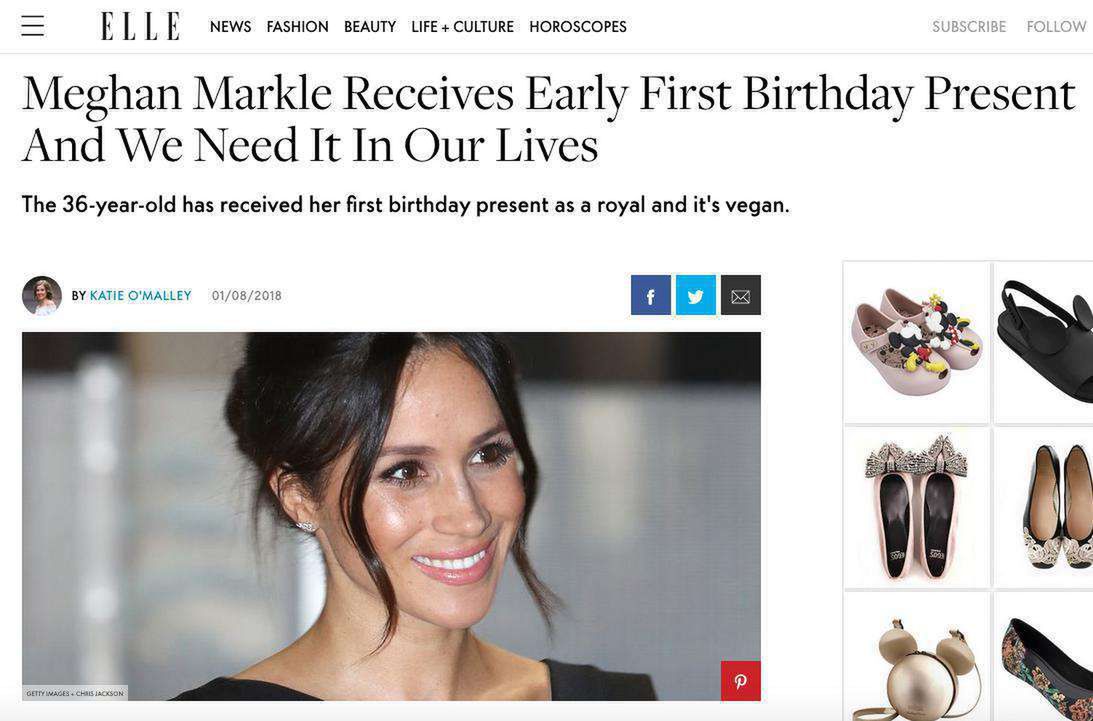Open the hamburger navigation menu
Viewport: 1093px width, 721px height.
click(x=33, y=26)
